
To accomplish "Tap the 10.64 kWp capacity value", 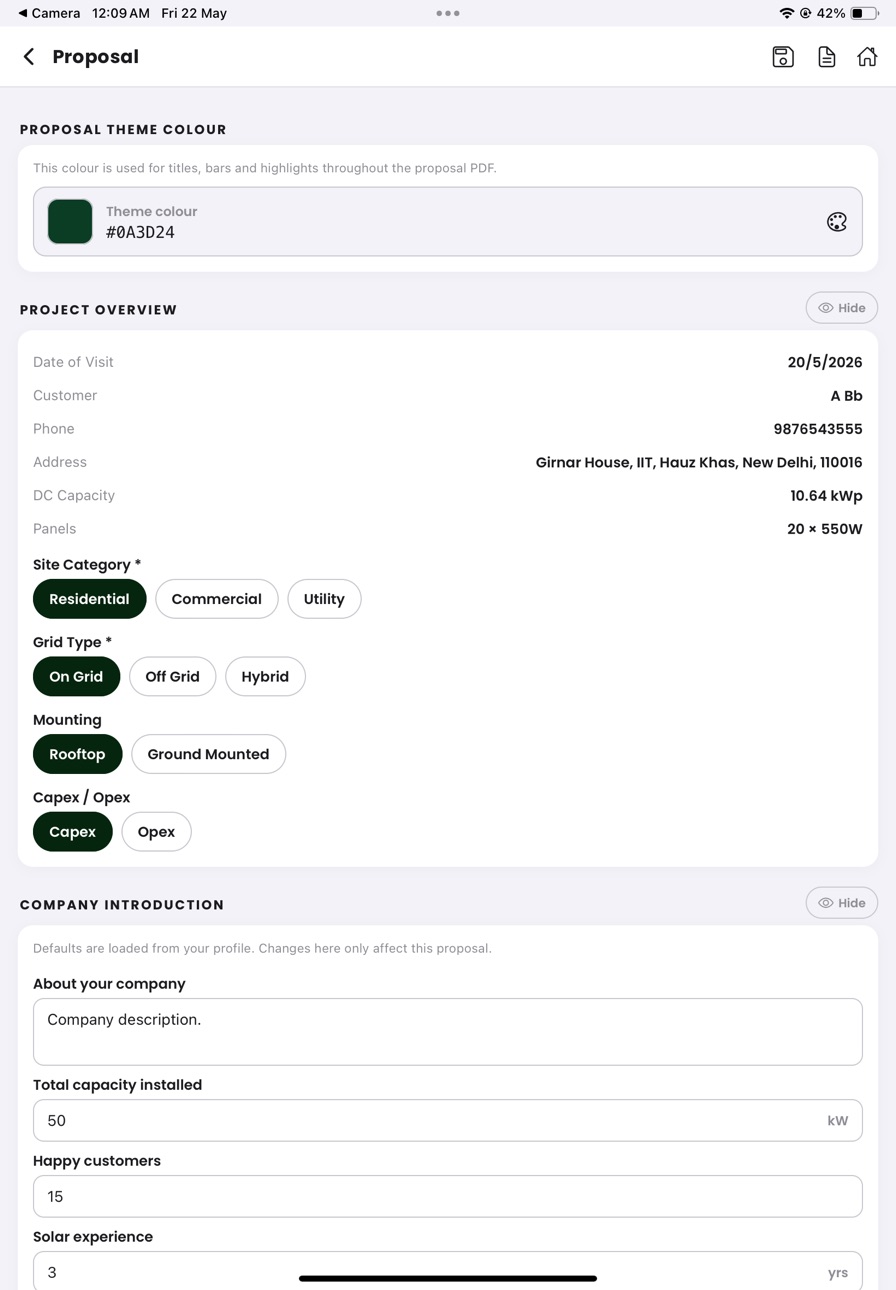I will click(x=826, y=496).
